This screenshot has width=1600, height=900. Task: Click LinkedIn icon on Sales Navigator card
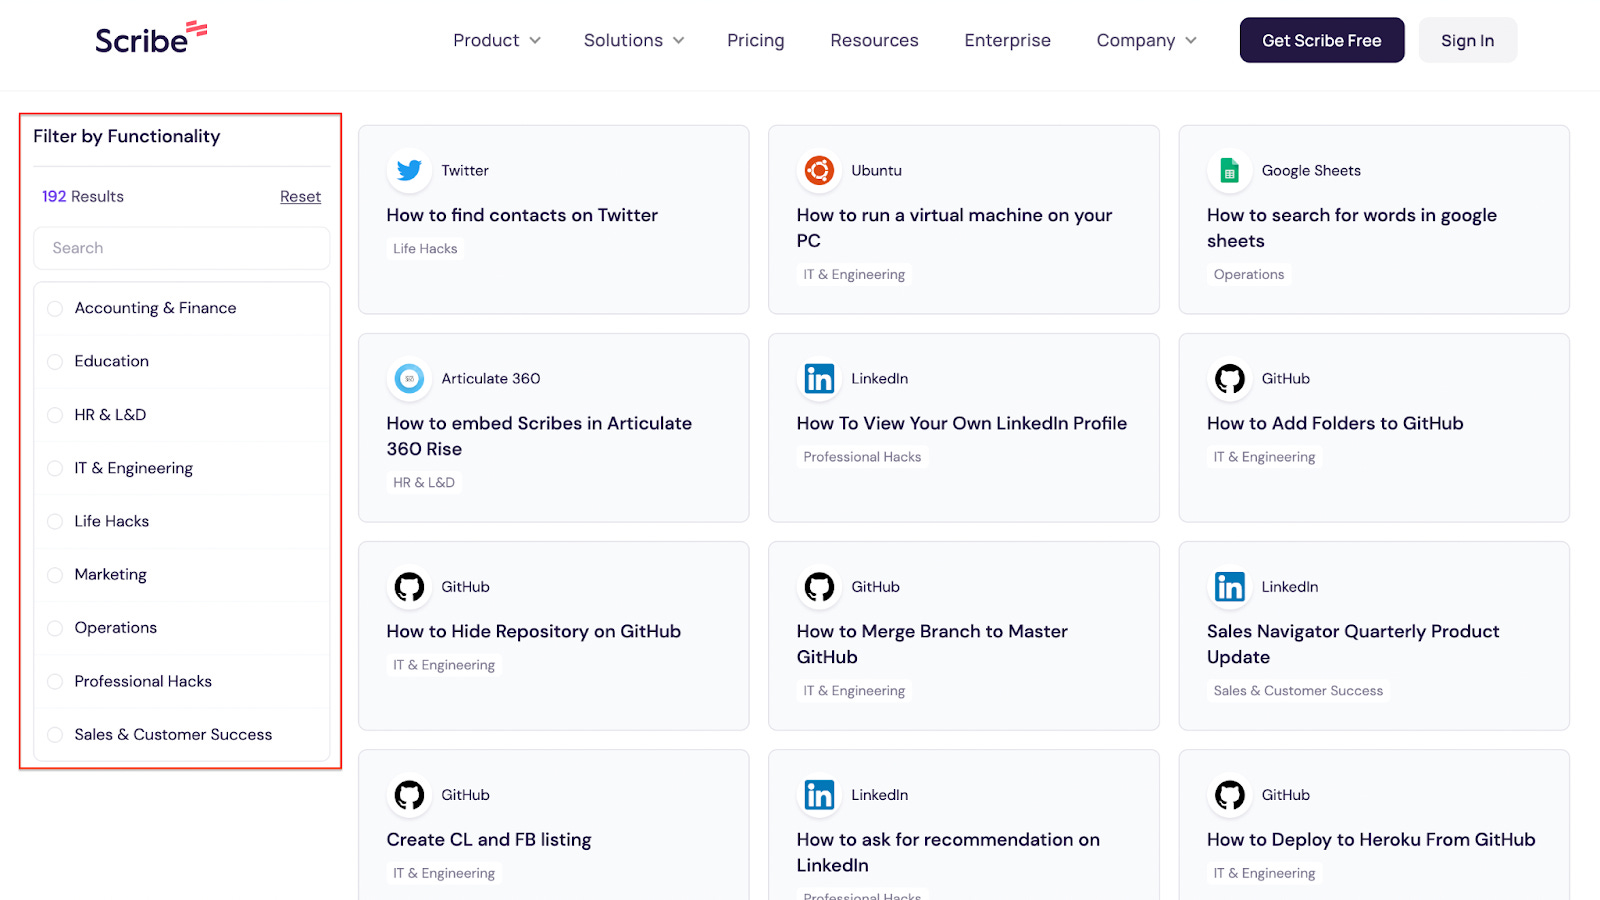[x=1229, y=587]
